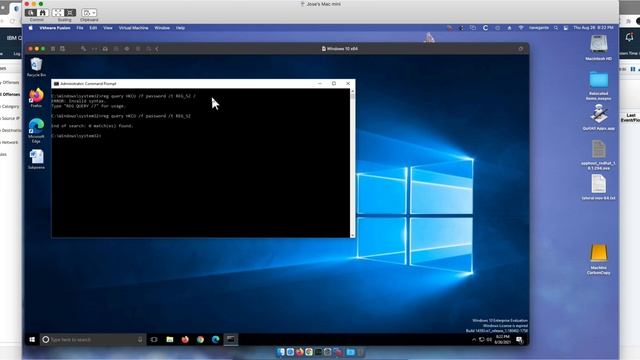Click the date and time in menu bar
Screen dimensions: 640x360
click(593, 28)
